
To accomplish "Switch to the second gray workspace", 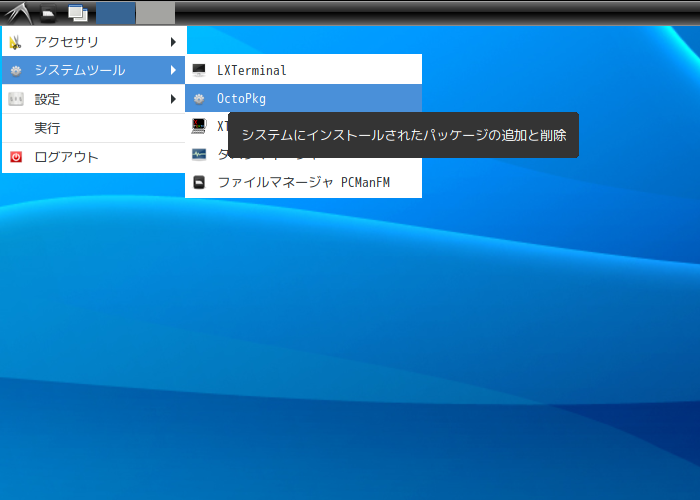I will pyautogui.click(x=155, y=13).
